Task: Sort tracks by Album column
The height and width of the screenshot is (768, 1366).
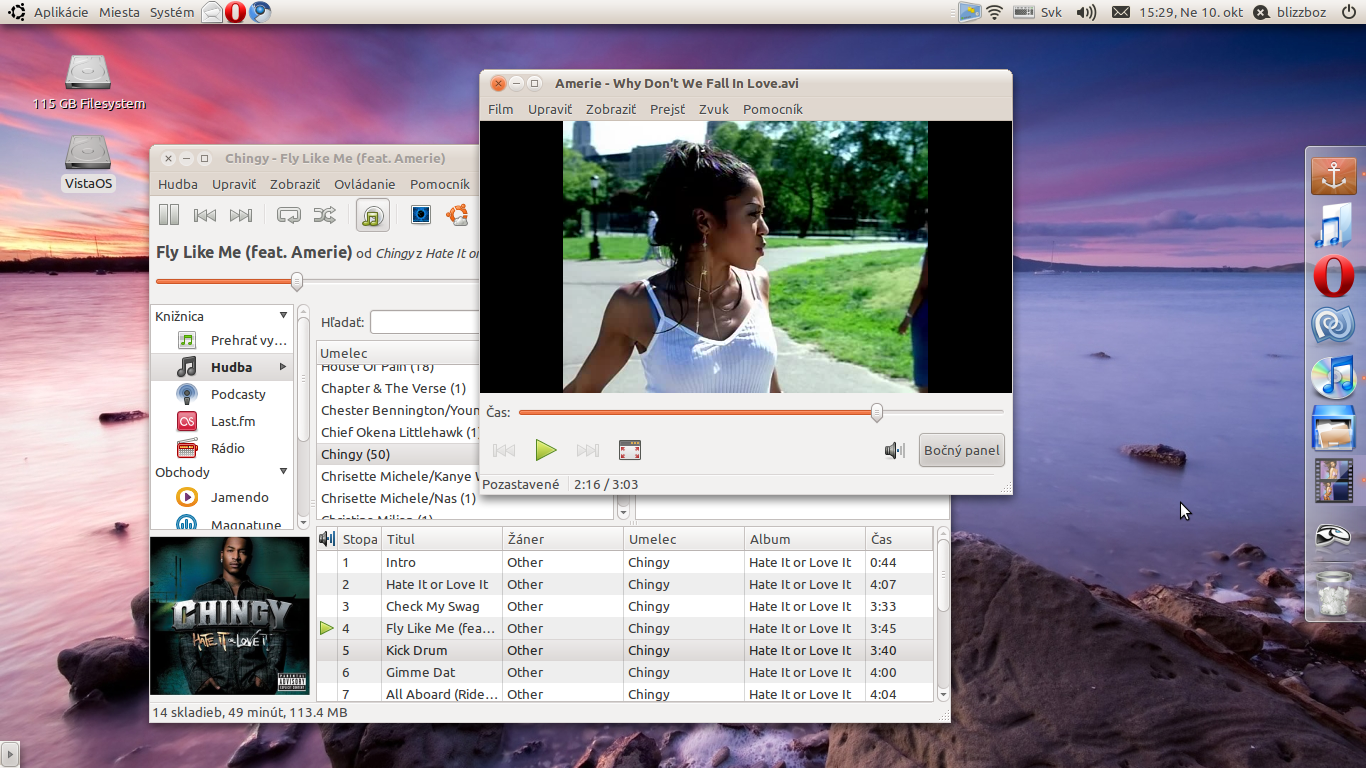Action: point(804,539)
